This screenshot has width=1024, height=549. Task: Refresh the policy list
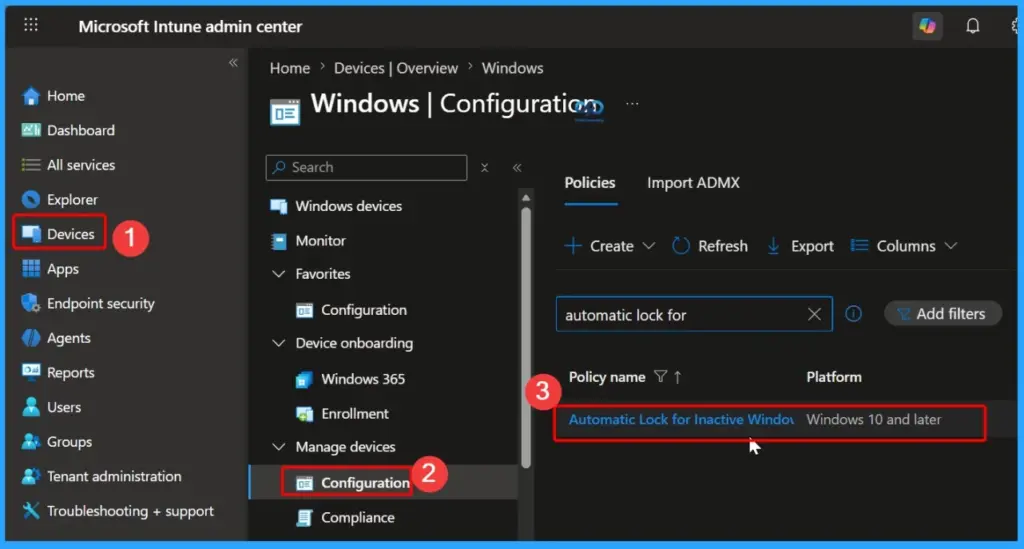pos(710,246)
